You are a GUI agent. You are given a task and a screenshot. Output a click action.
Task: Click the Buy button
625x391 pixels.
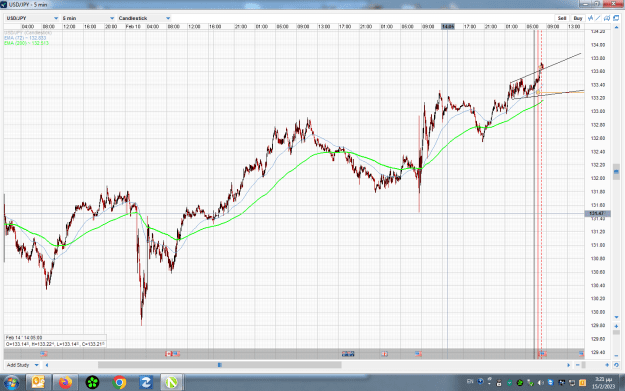[578, 18]
